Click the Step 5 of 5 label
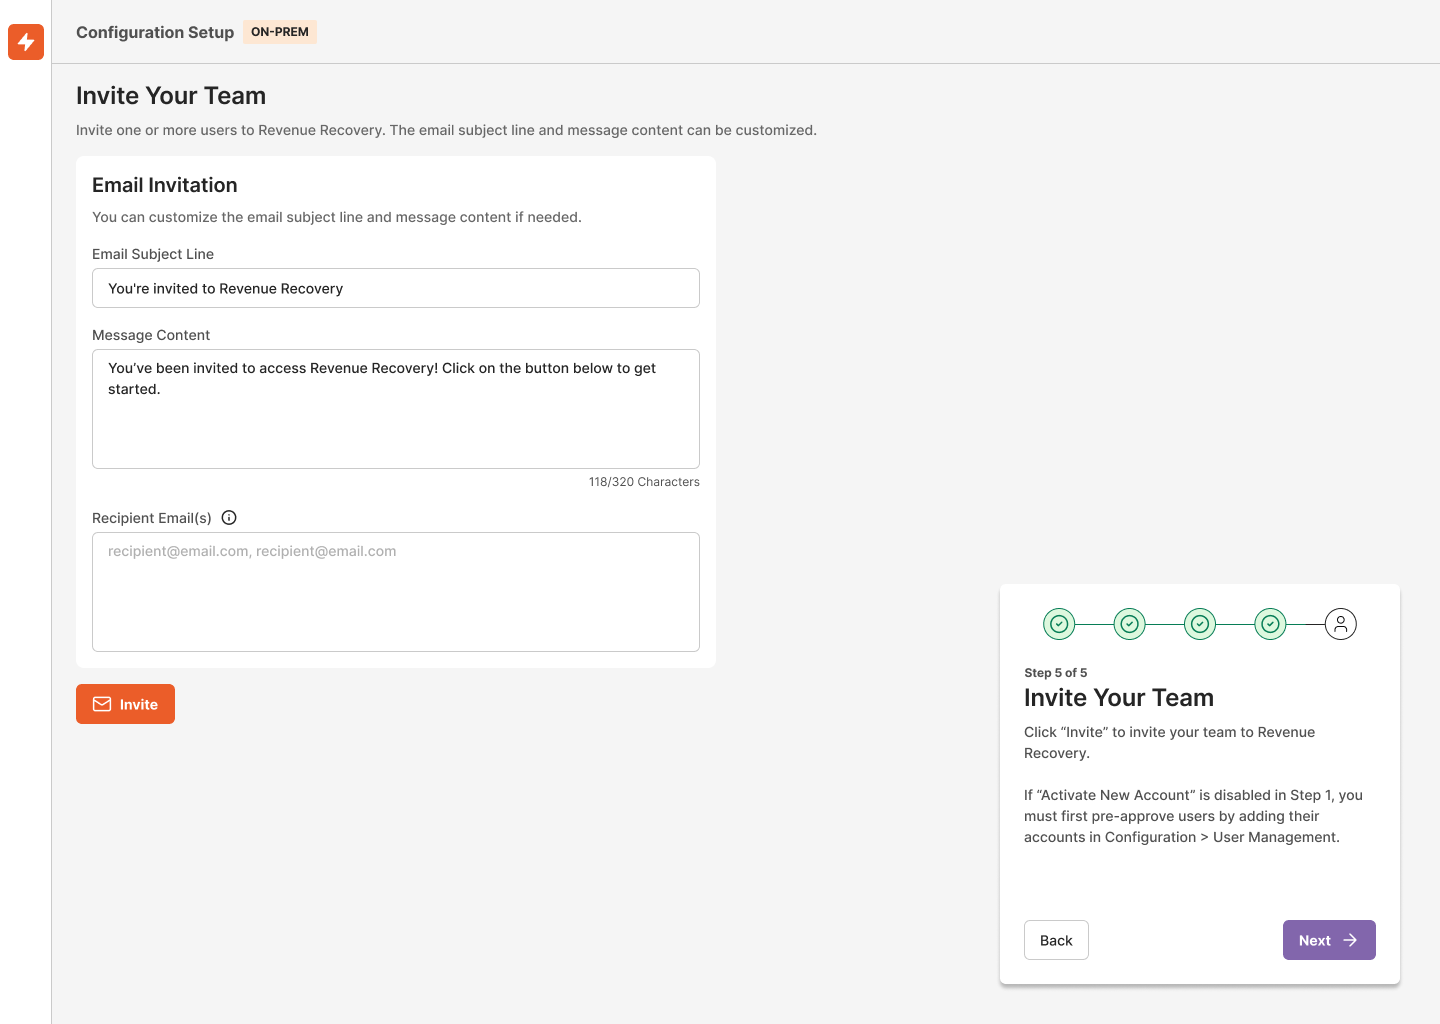The height and width of the screenshot is (1024, 1440). coord(1056,672)
